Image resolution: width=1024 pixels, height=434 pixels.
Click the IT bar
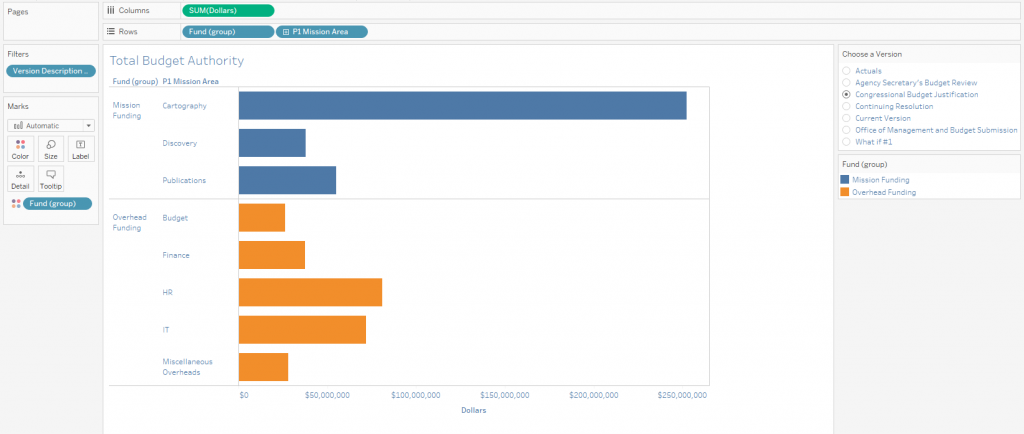(x=302, y=330)
